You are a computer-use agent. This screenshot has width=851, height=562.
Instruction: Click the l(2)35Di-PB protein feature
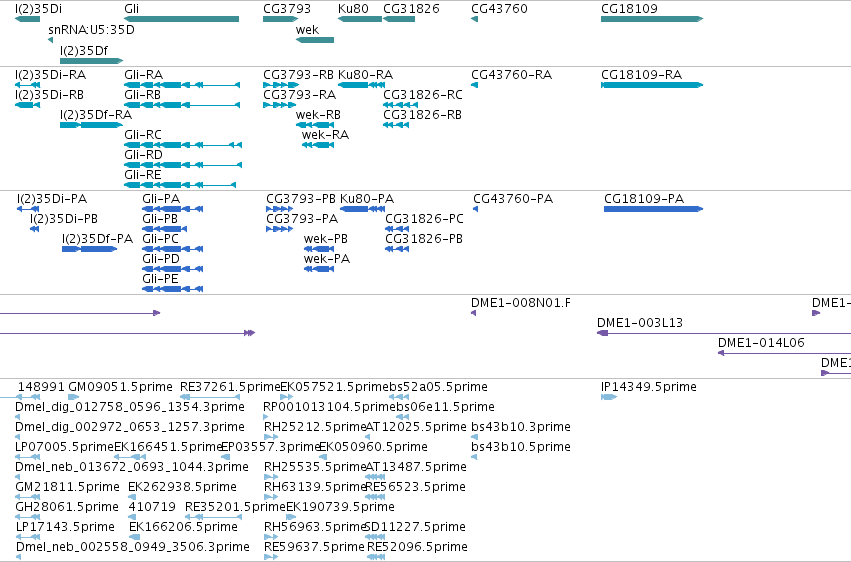point(34,229)
